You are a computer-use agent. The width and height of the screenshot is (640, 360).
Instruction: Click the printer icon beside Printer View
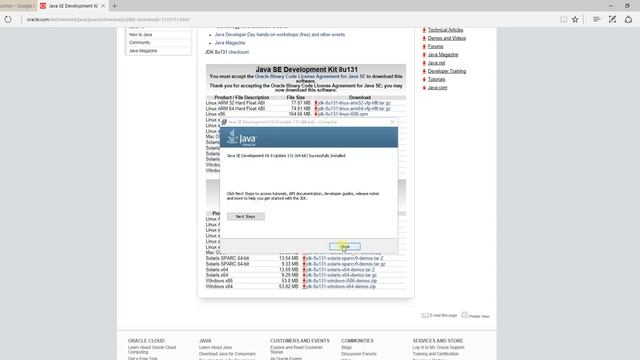click(464, 315)
